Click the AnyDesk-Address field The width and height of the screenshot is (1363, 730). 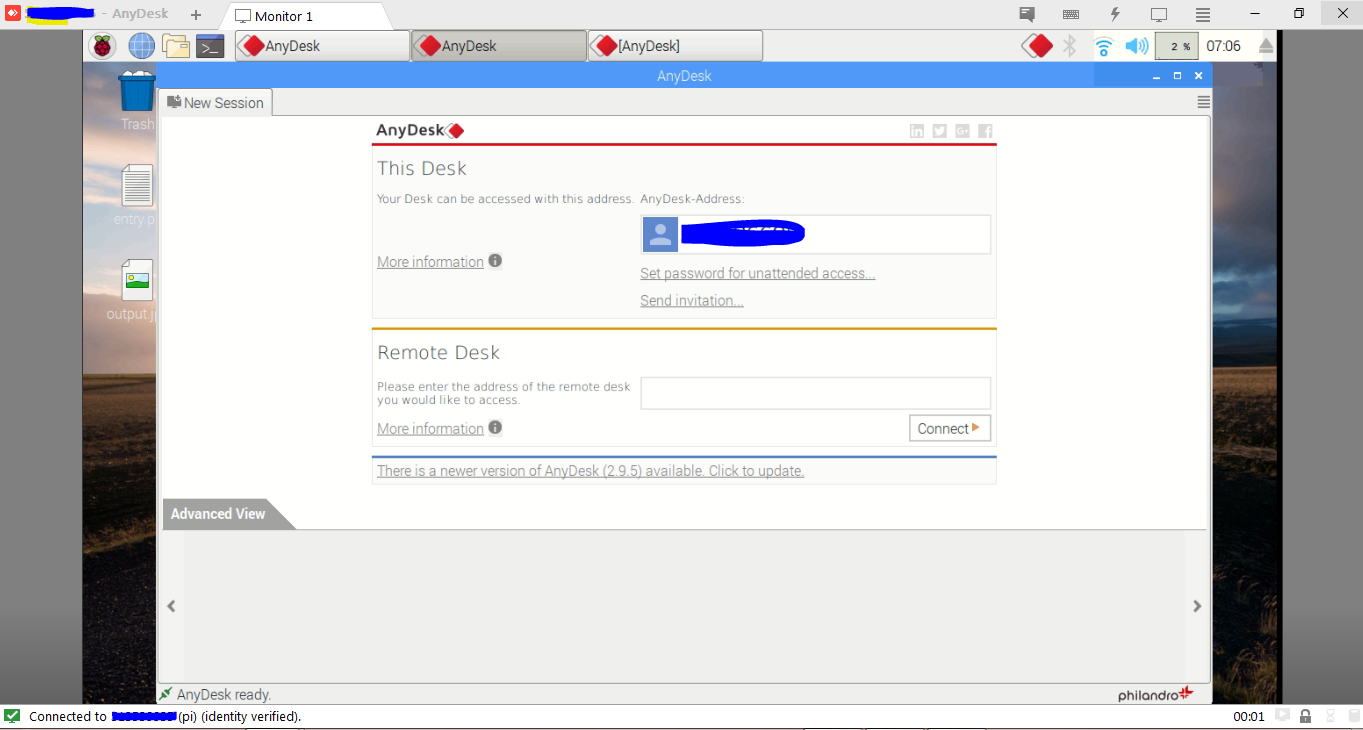pyautogui.click(x=816, y=235)
